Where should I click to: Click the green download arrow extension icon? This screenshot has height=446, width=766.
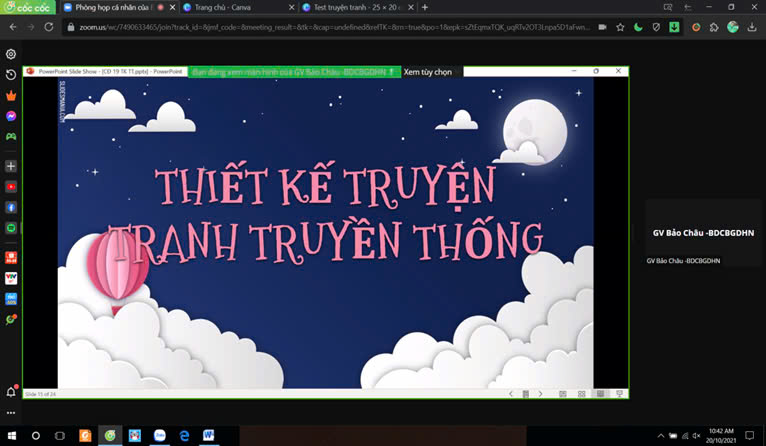674,27
